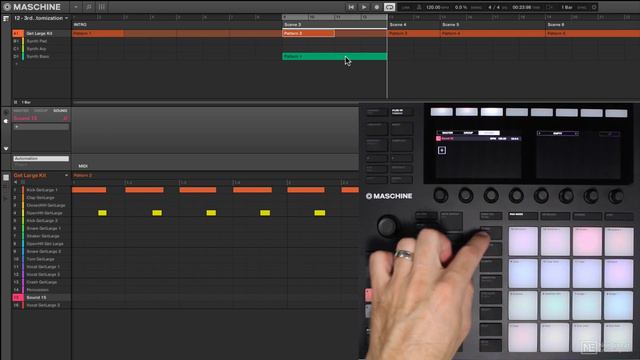Collapse the control area arrow
640x360 pixels.
click(6, 149)
